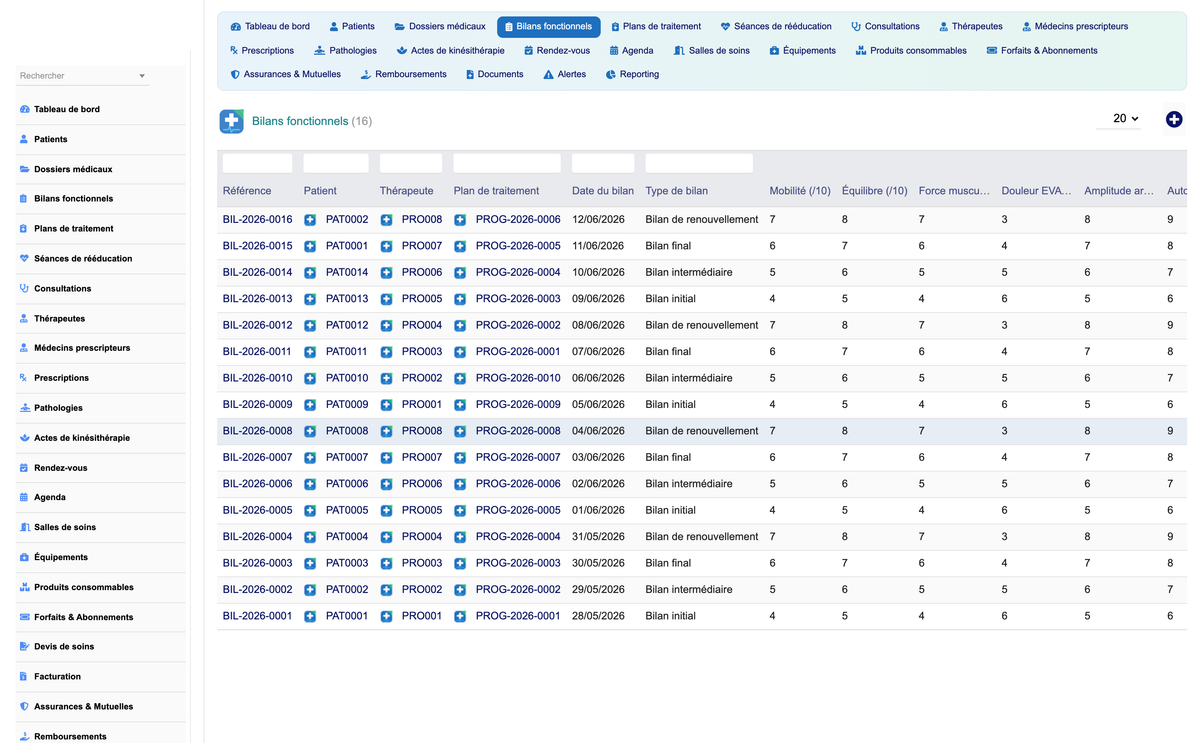Click the therapist icon beside PRO007 in row BIL-2026-0015
The image size is (1200, 743).
386,246
